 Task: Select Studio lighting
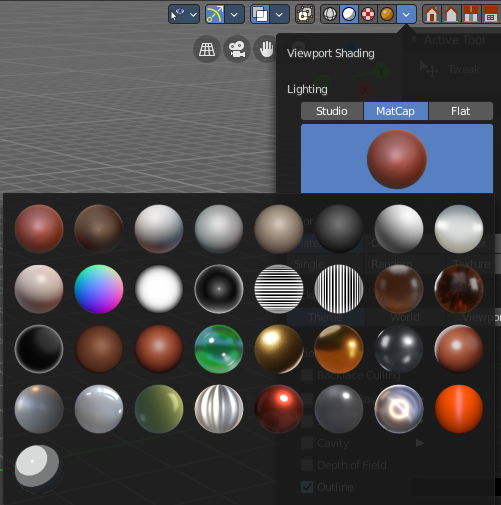pyautogui.click(x=332, y=111)
